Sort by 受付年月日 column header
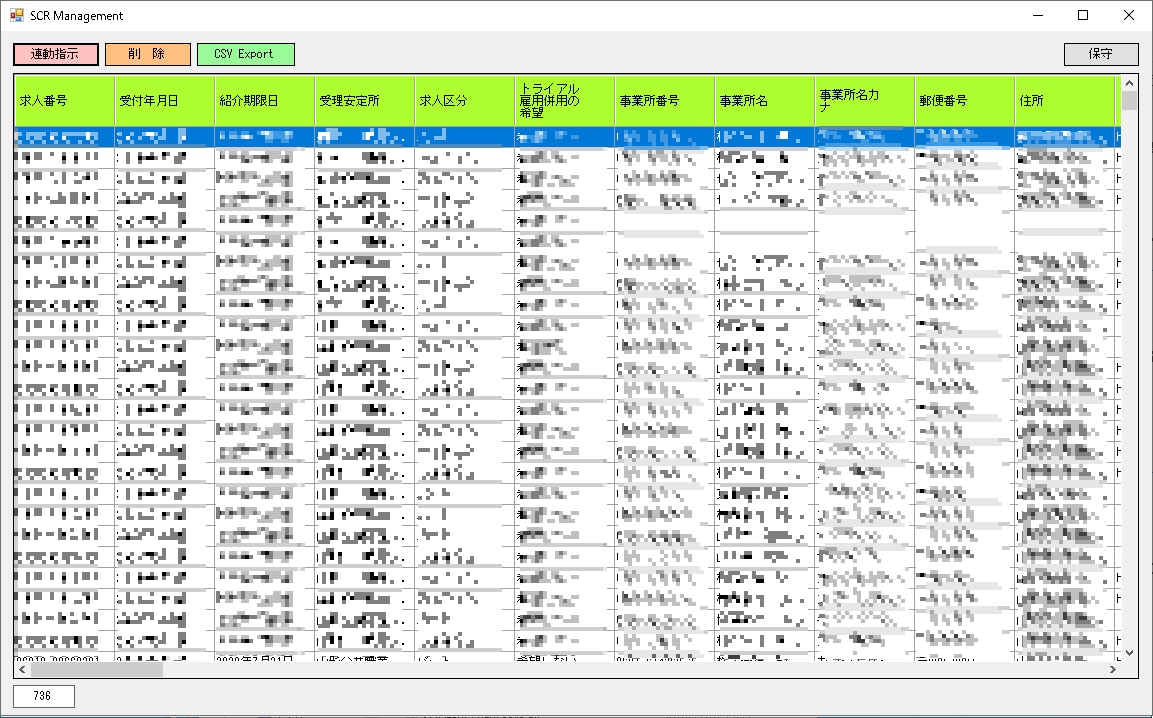Image resolution: width=1153 pixels, height=718 pixels. (165, 101)
